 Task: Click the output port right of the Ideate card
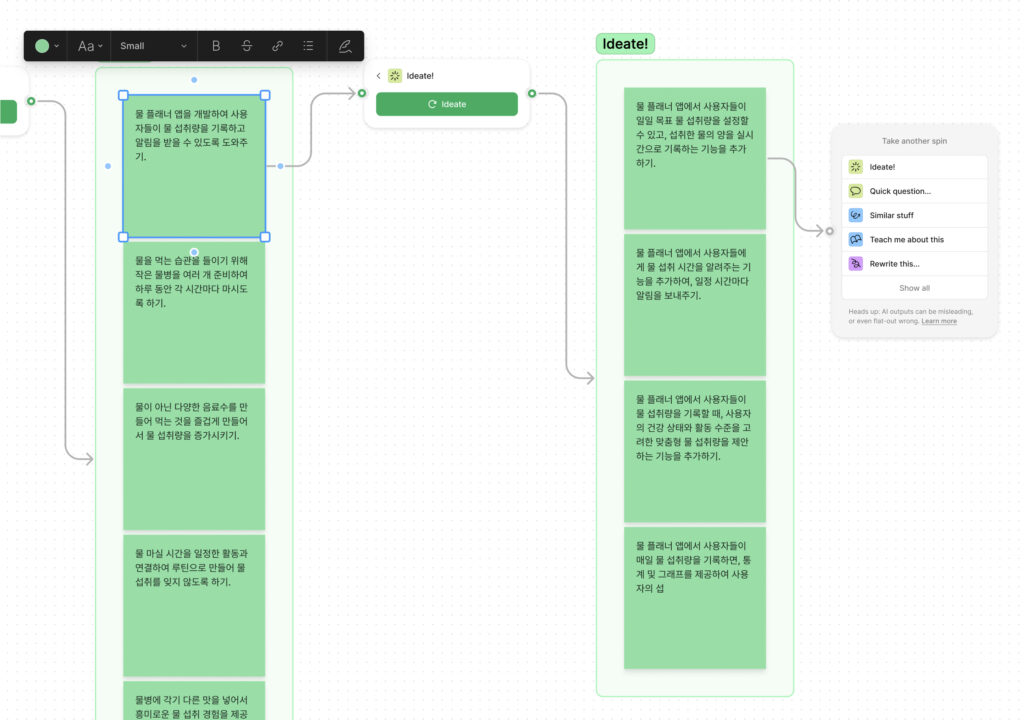(x=532, y=93)
